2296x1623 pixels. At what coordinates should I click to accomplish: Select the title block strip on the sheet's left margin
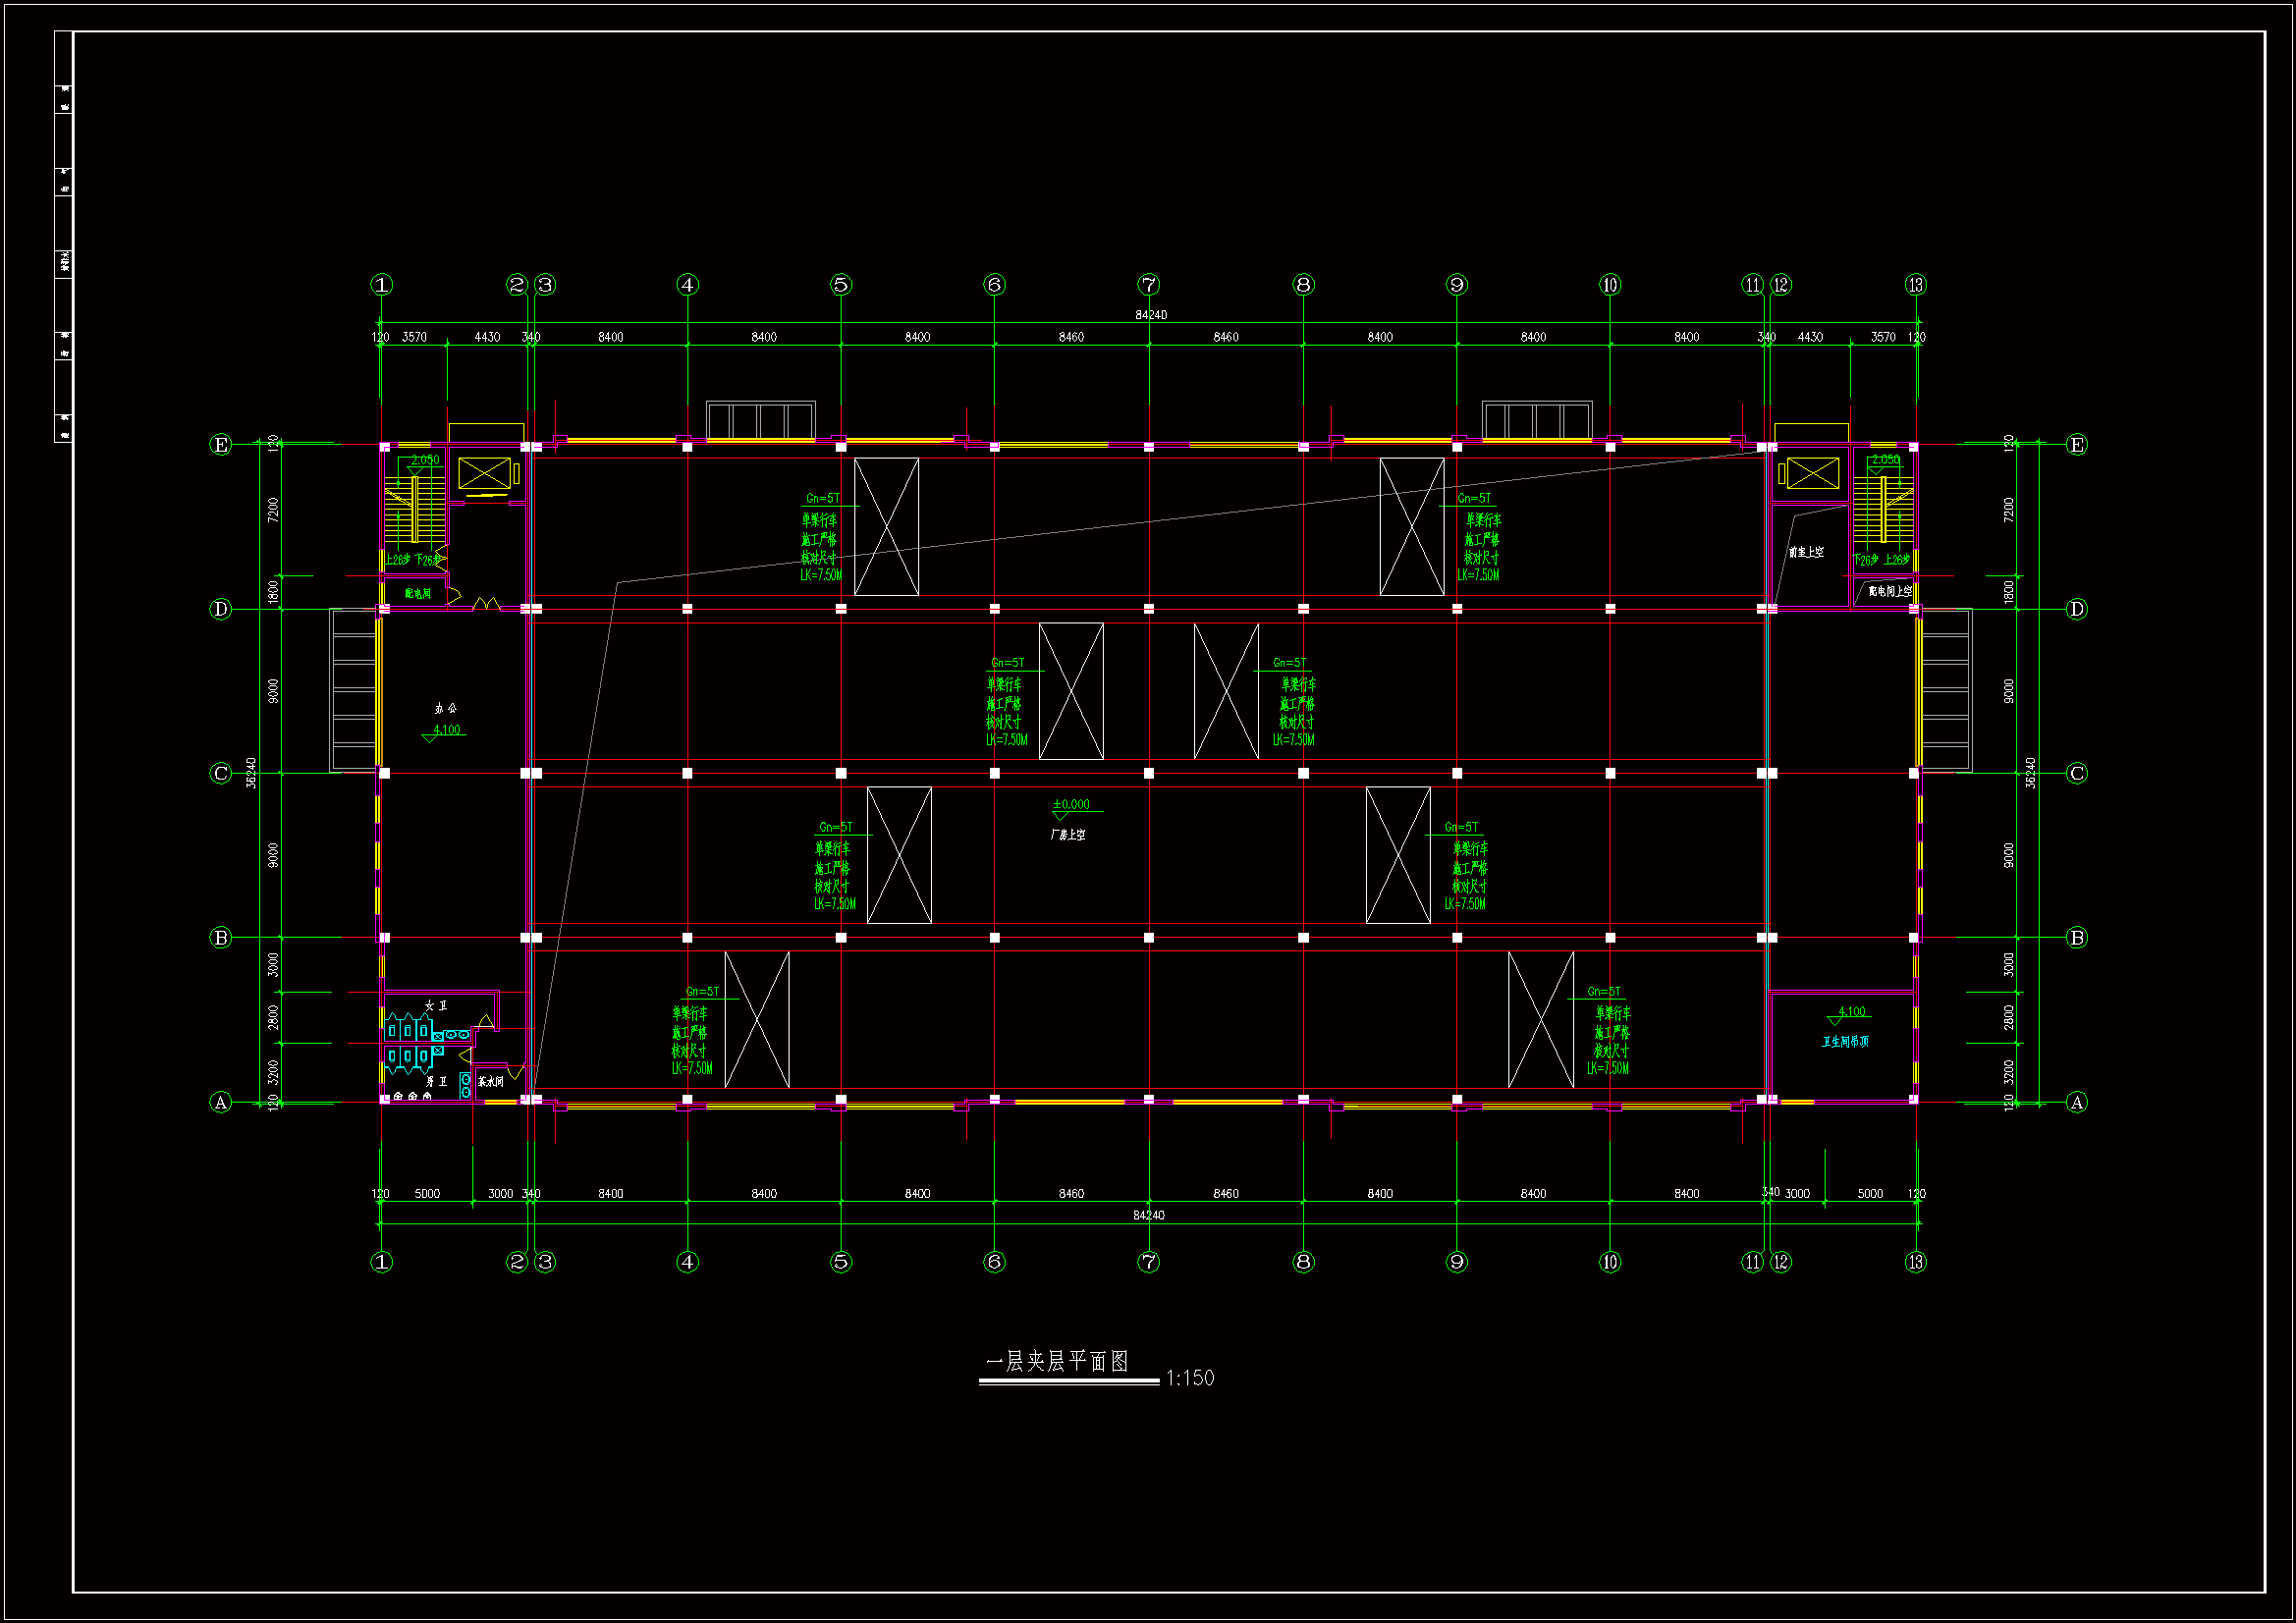(63, 236)
